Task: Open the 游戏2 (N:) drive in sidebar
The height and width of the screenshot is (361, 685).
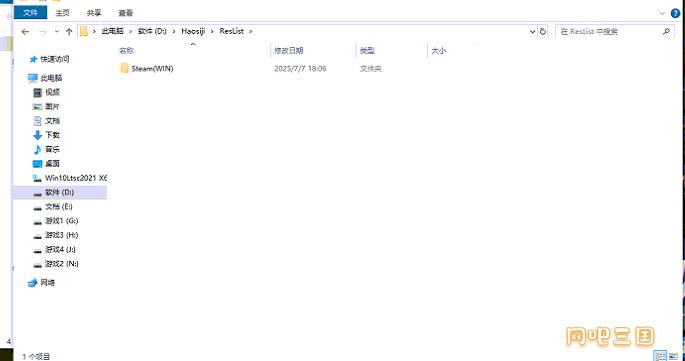Action: (62, 264)
